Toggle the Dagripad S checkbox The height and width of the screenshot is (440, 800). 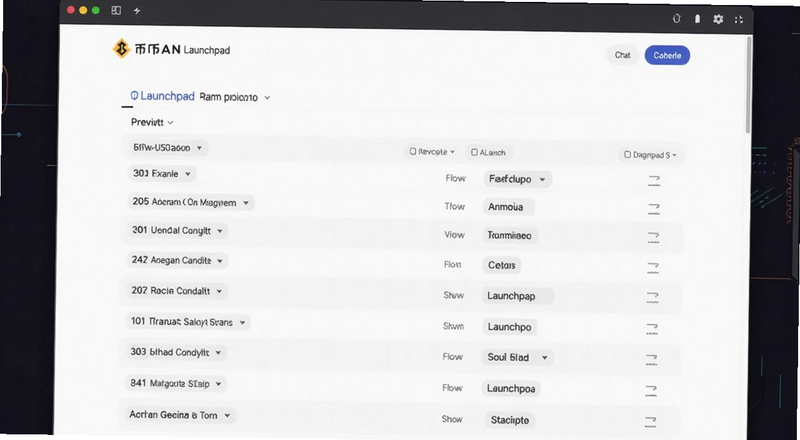pyautogui.click(x=628, y=154)
